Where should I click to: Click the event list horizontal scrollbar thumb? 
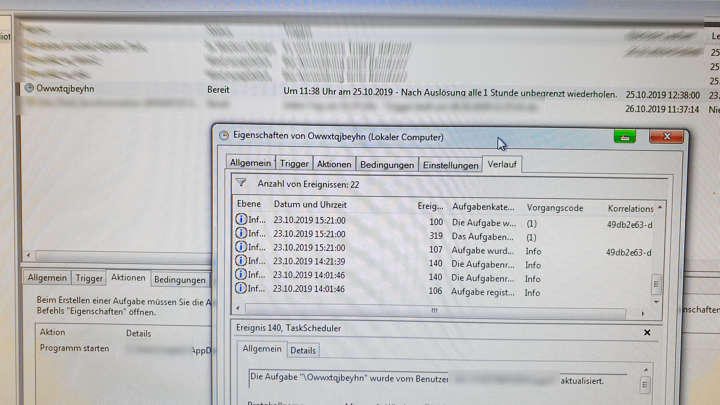click(x=435, y=310)
